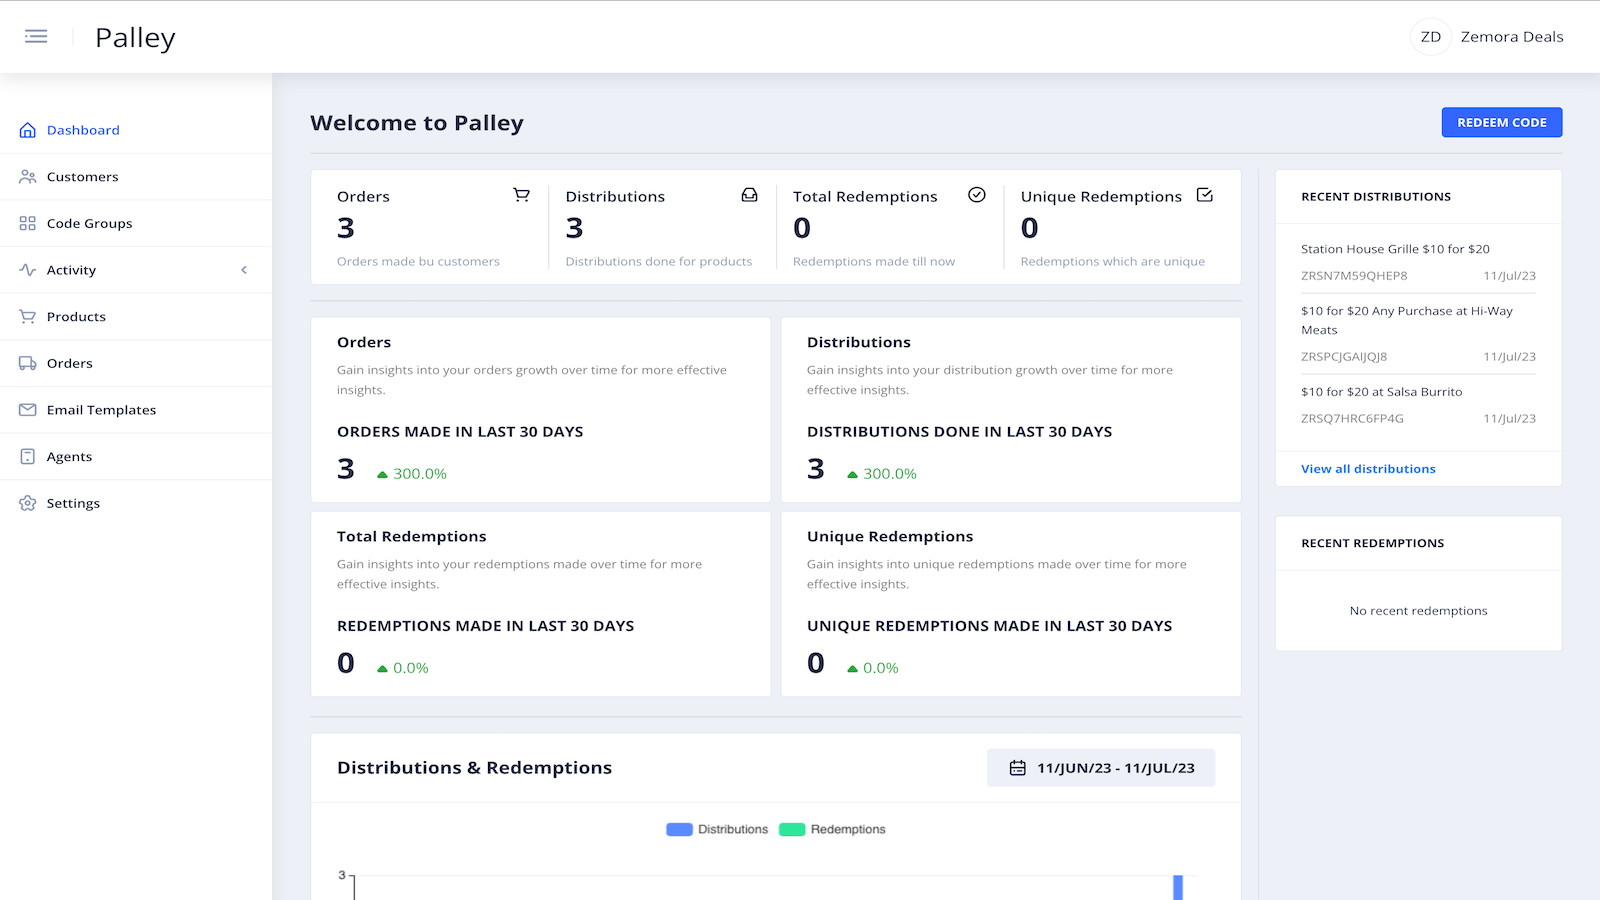Select the Station House Grille distribution entry
This screenshot has width=1600, height=900.
point(1418,262)
